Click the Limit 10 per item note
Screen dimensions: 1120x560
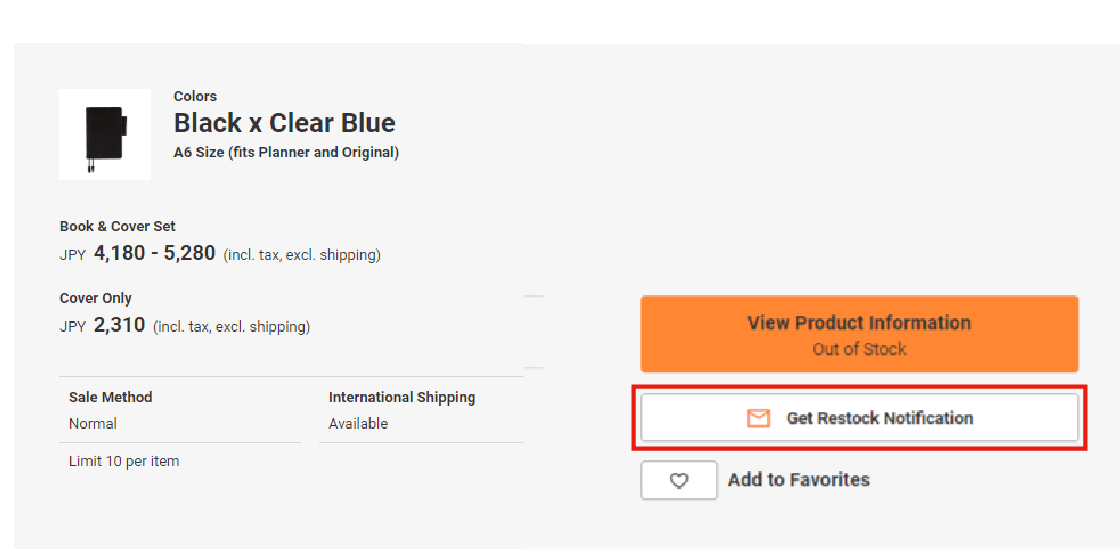click(x=124, y=461)
